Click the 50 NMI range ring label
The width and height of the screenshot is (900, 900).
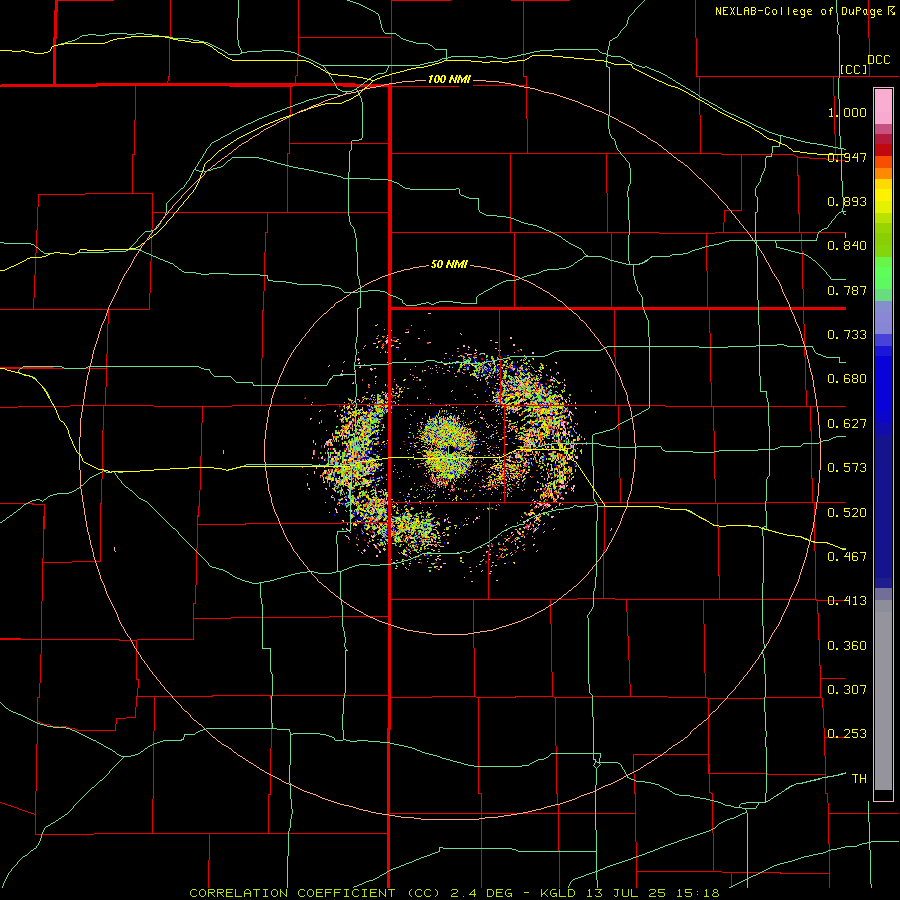[449, 264]
